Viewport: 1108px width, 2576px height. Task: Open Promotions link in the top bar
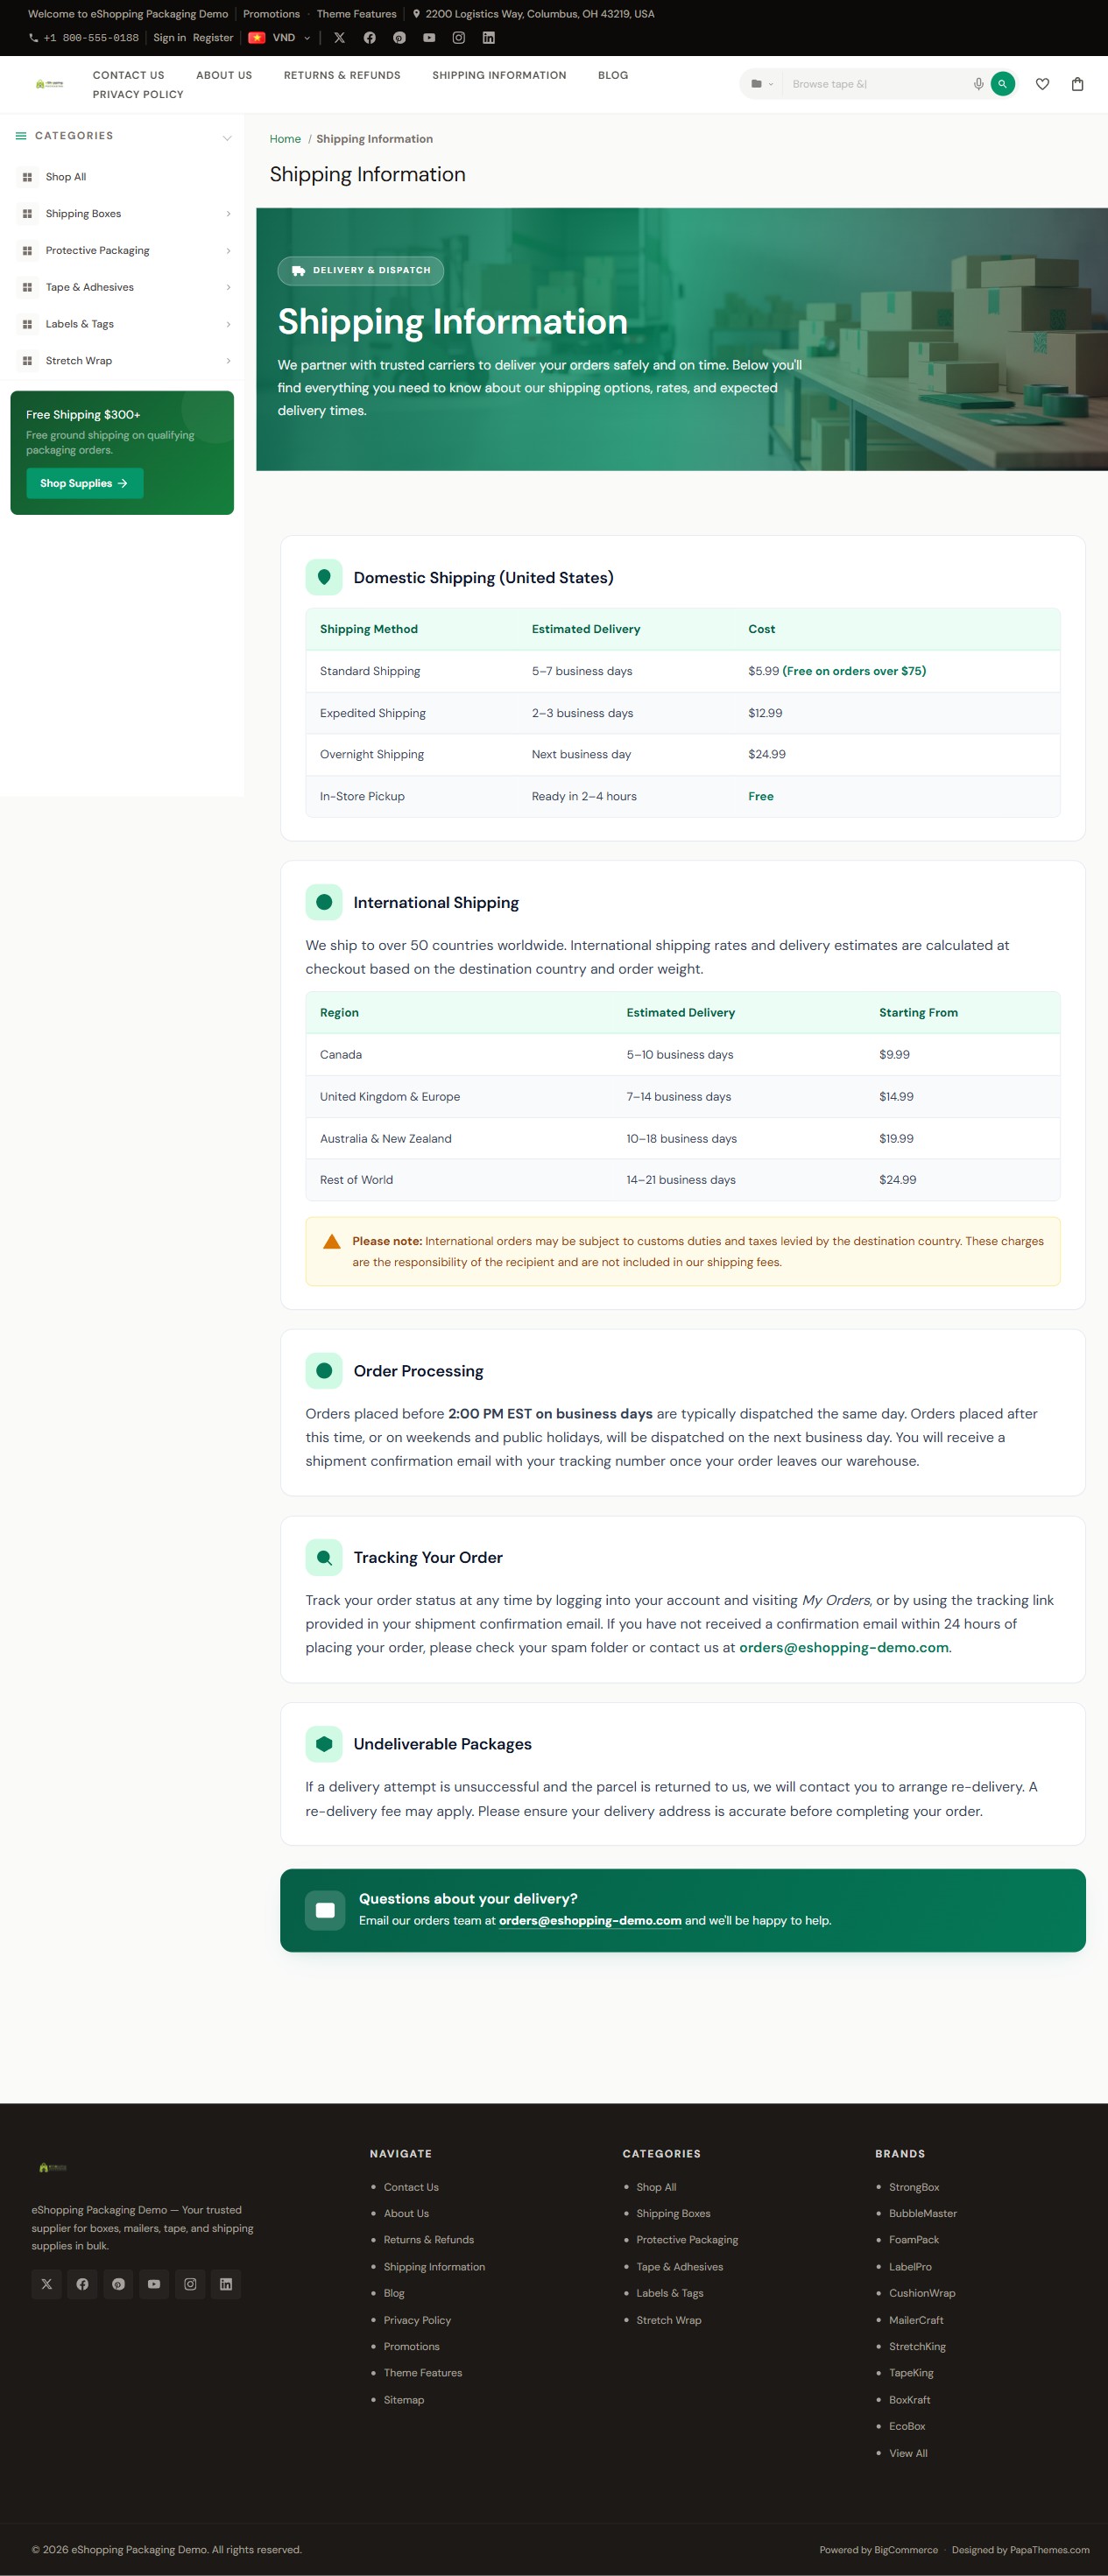coord(271,14)
